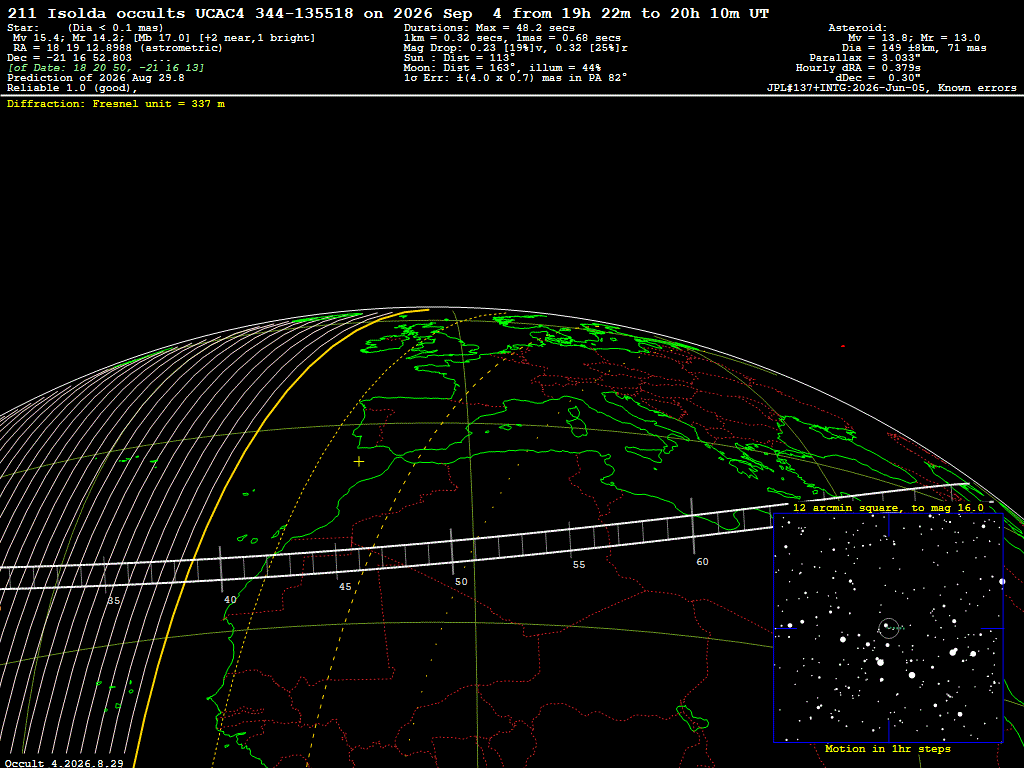This screenshot has height=768, width=1024.
Task: Select the 50 minute path marker
Action: [x=461, y=581]
